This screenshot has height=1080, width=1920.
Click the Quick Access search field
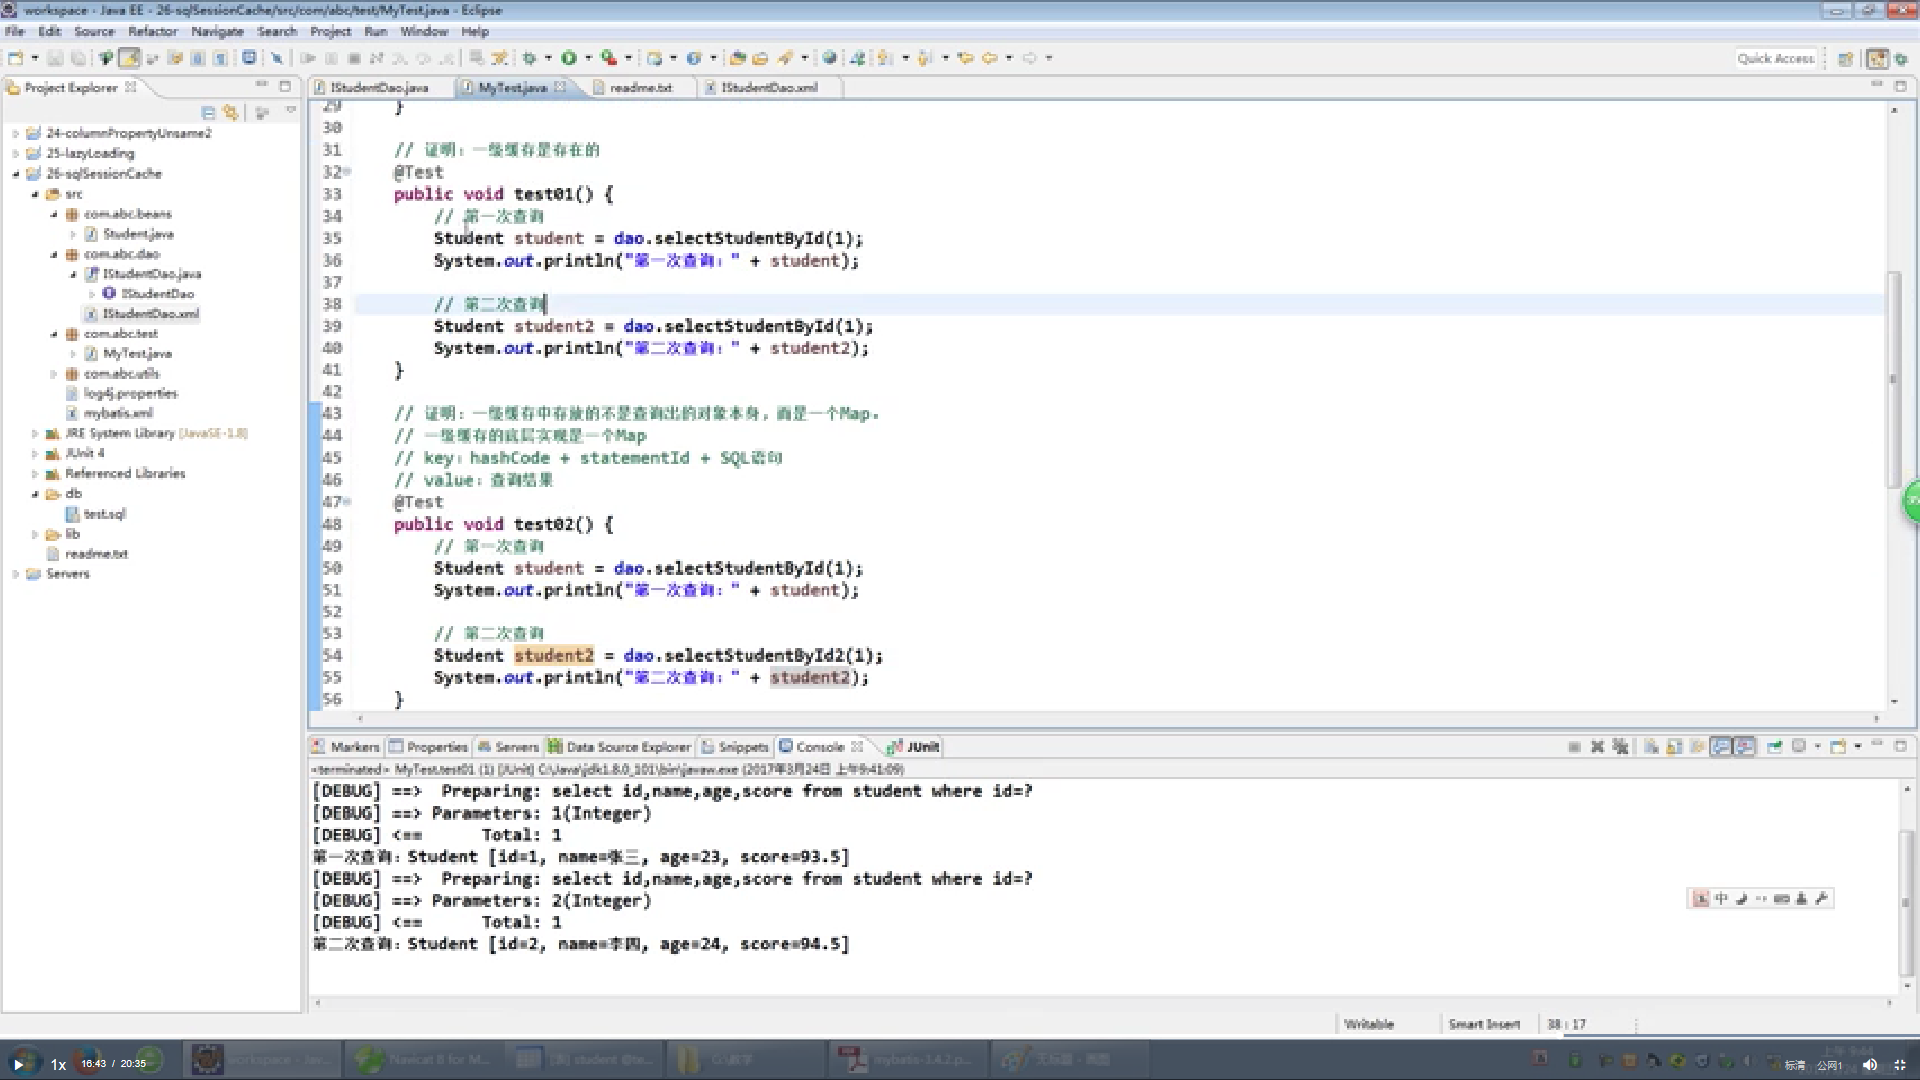click(1775, 59)
